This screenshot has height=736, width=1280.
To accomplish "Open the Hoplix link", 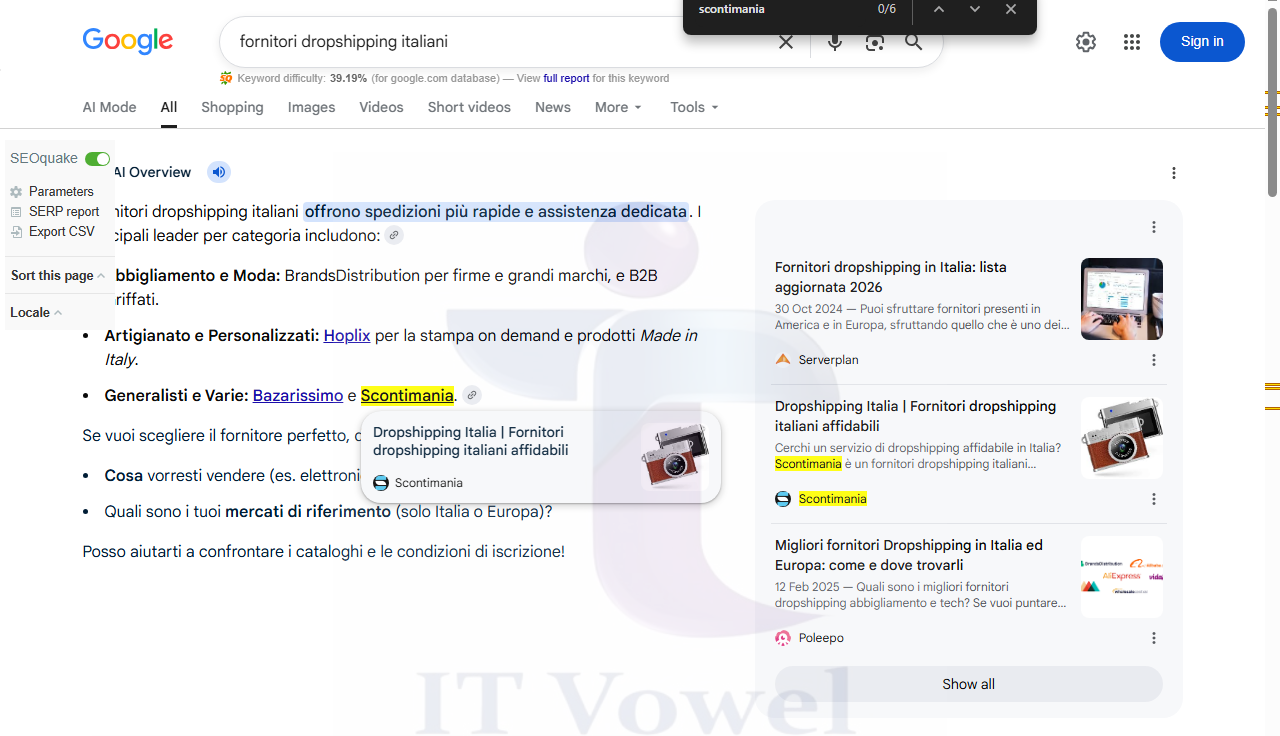I will (x=347, y=335).
